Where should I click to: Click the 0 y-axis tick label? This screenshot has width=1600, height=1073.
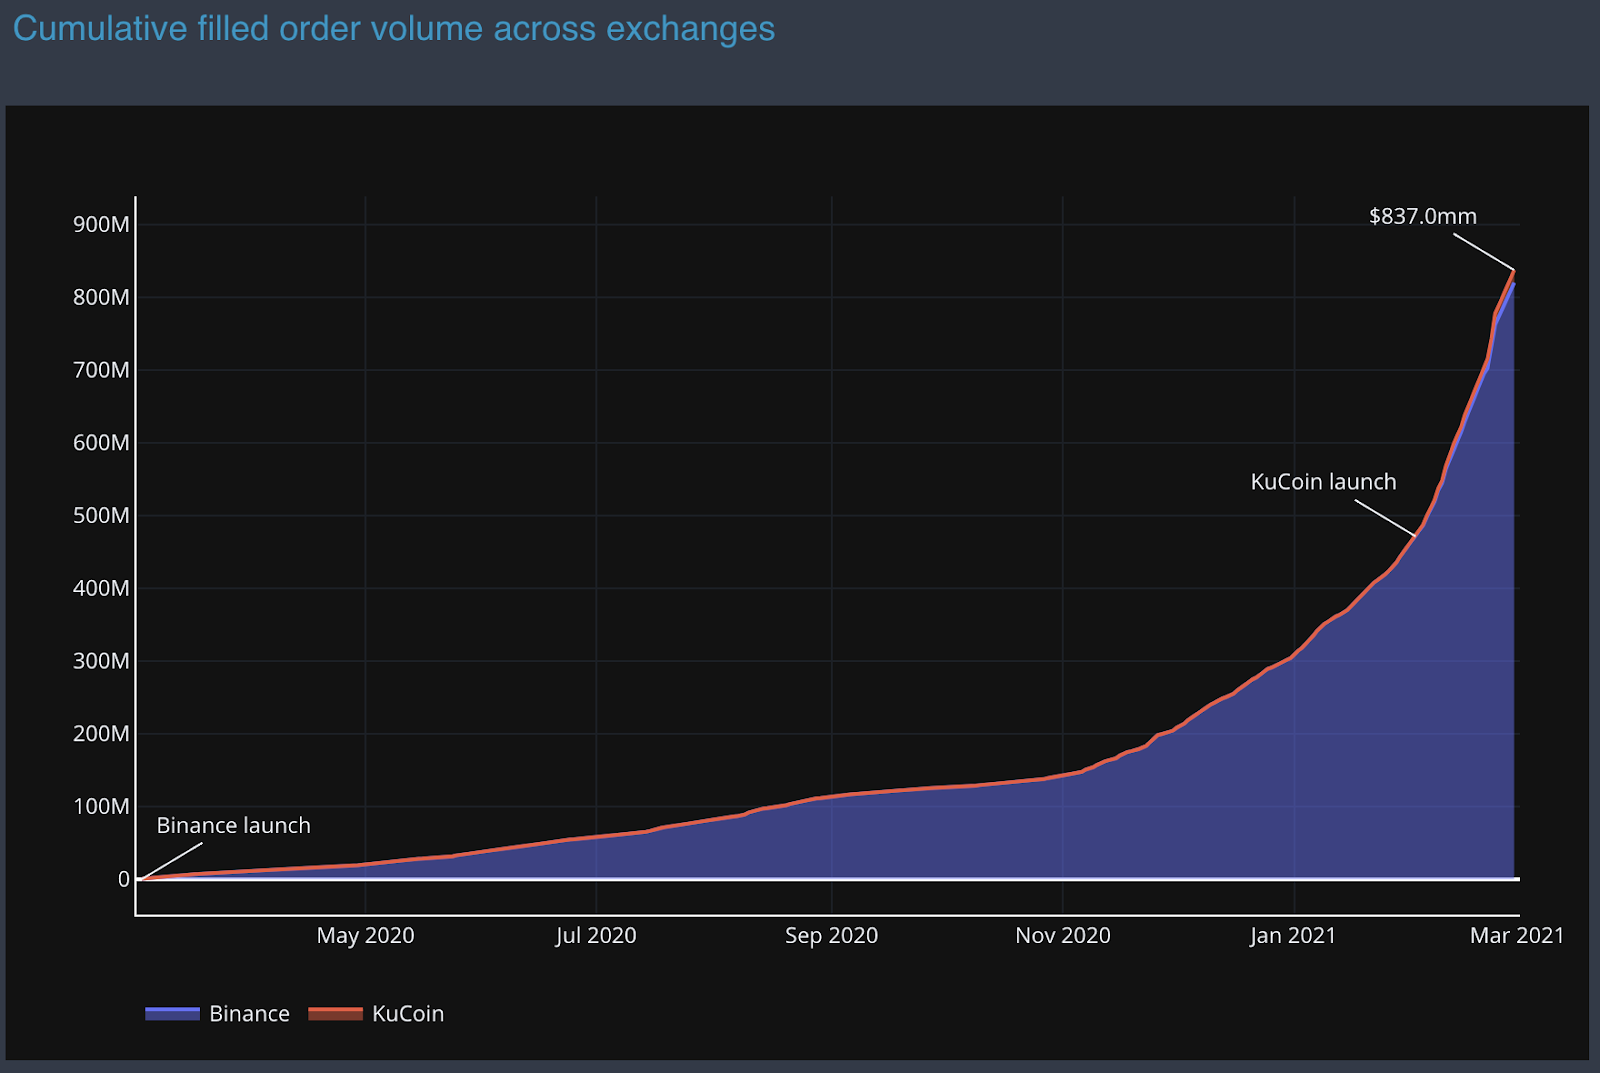pos(124,879)
